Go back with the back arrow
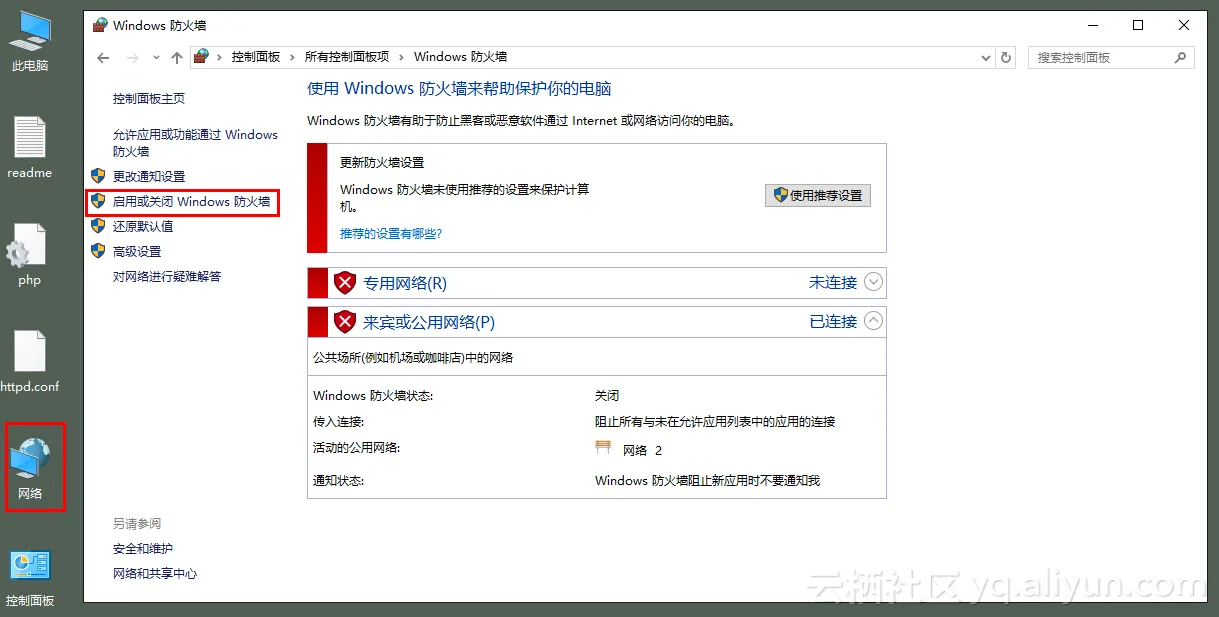This screenshot has height=617, width=1219. coord(103,58)
